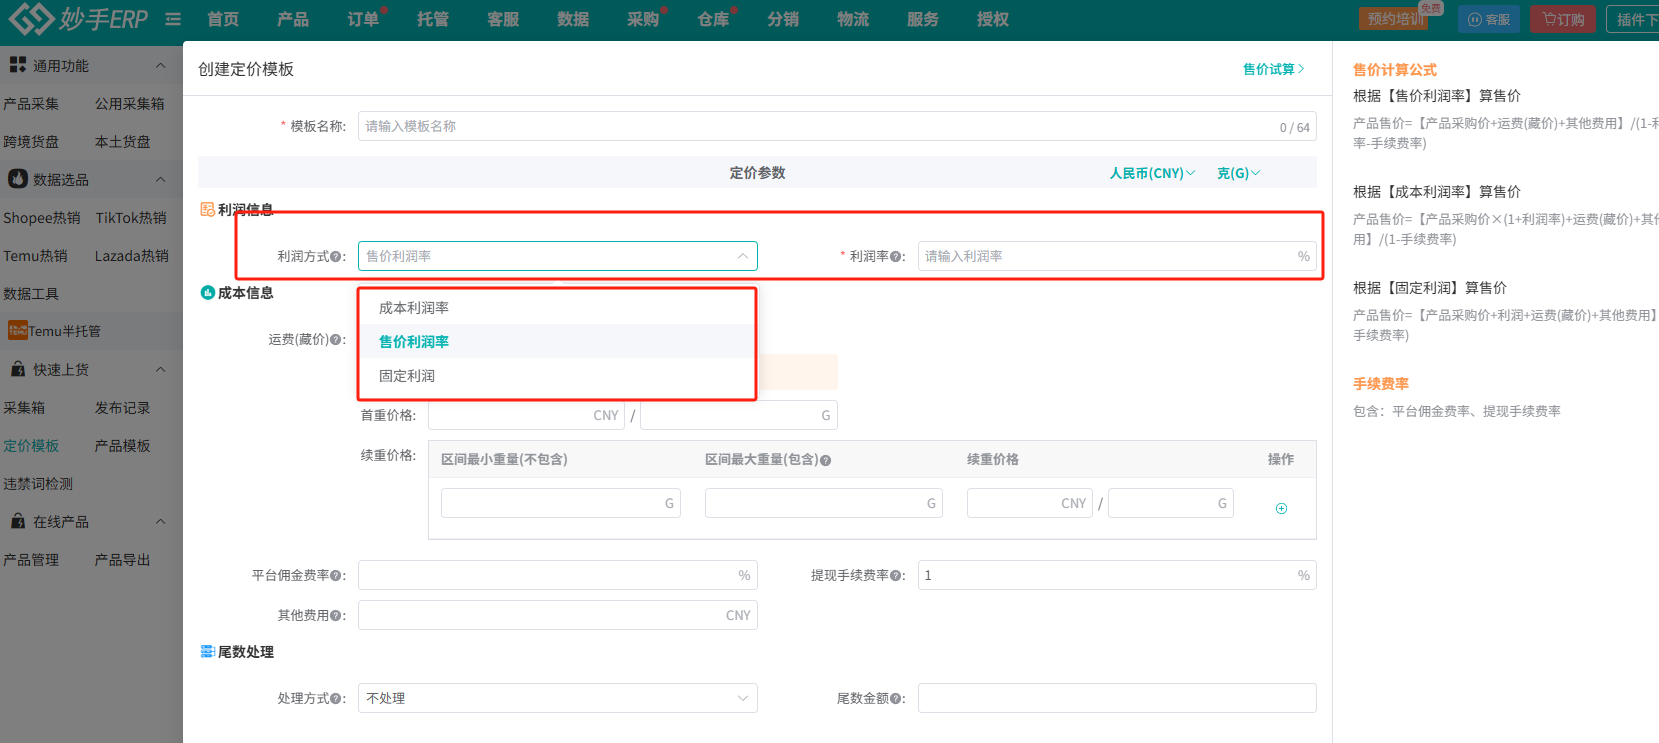Go to the 物流 top menu
The image size is (1659, 743).
point(853,19)
